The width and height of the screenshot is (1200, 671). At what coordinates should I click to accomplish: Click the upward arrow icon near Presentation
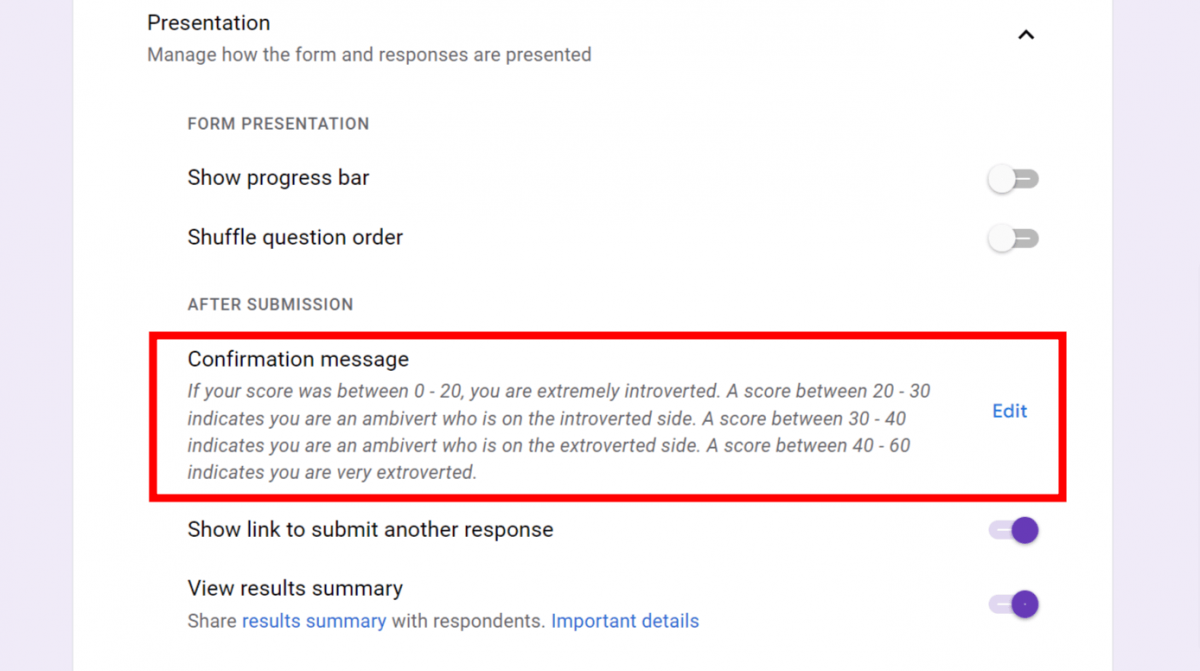(x=1026, y=34)
